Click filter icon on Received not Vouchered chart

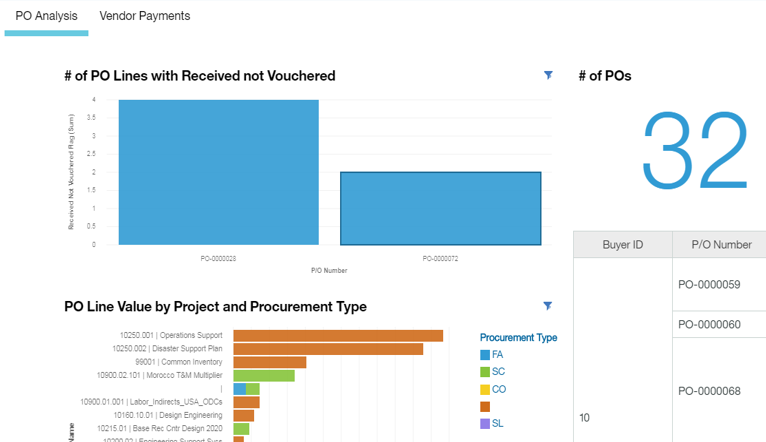tap(548, 76)
